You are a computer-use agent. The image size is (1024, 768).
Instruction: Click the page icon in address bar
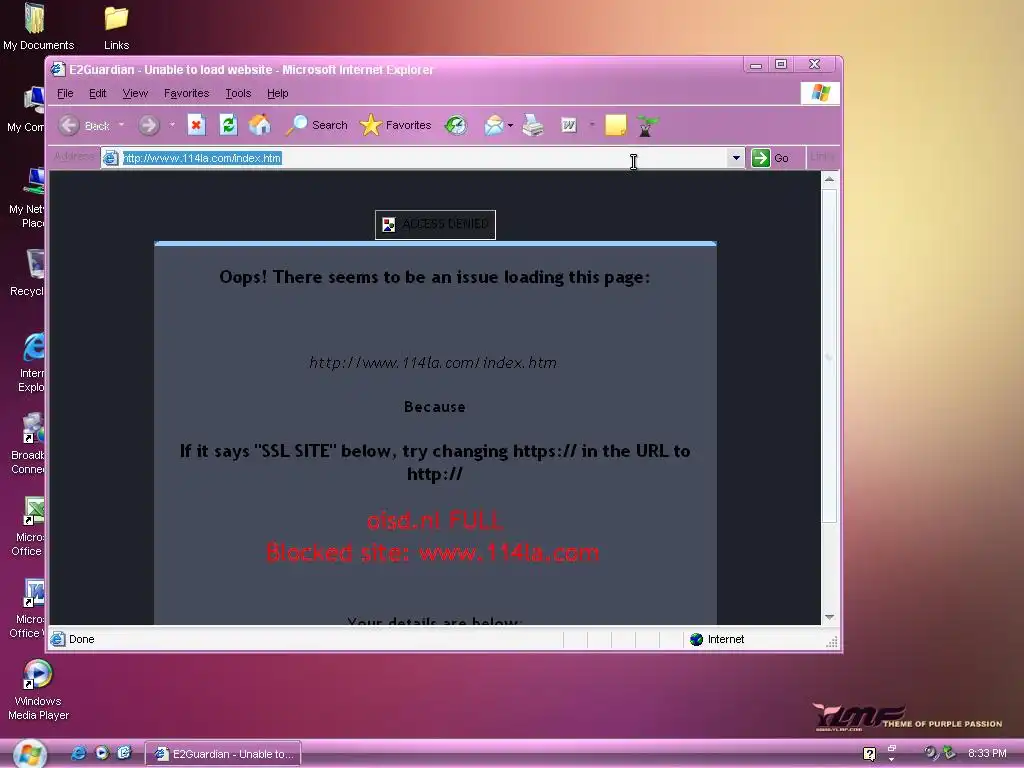[111, 158]
